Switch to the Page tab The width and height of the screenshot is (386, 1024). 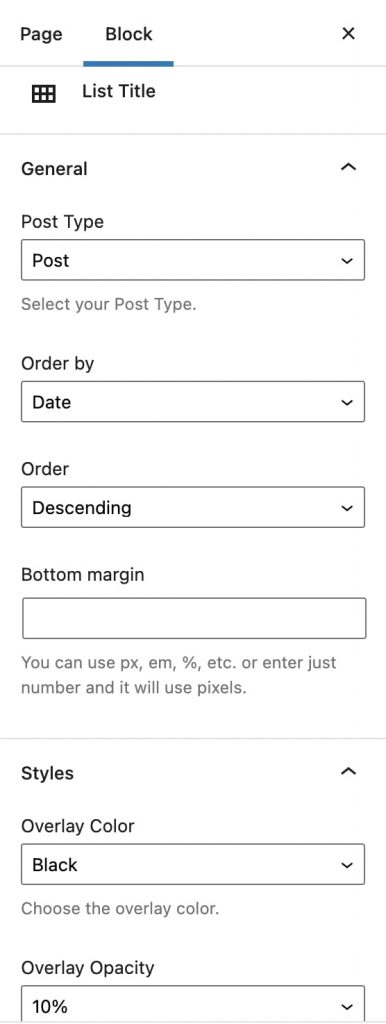coord(41,34)
